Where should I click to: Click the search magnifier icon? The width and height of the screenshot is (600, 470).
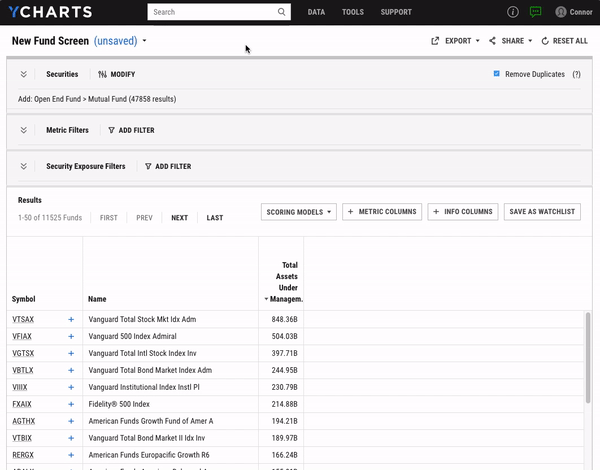click(281, 12)
